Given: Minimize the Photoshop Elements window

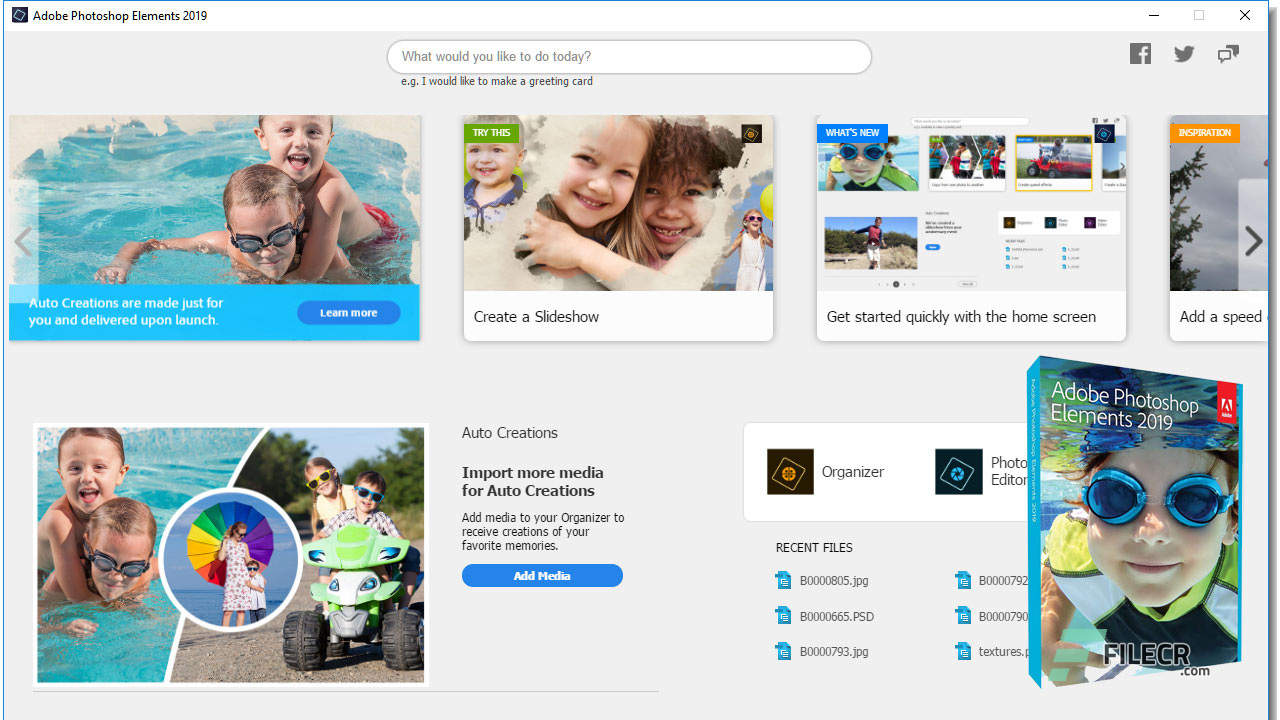Looking at the screenshot, I should [x=1153, y=15].
